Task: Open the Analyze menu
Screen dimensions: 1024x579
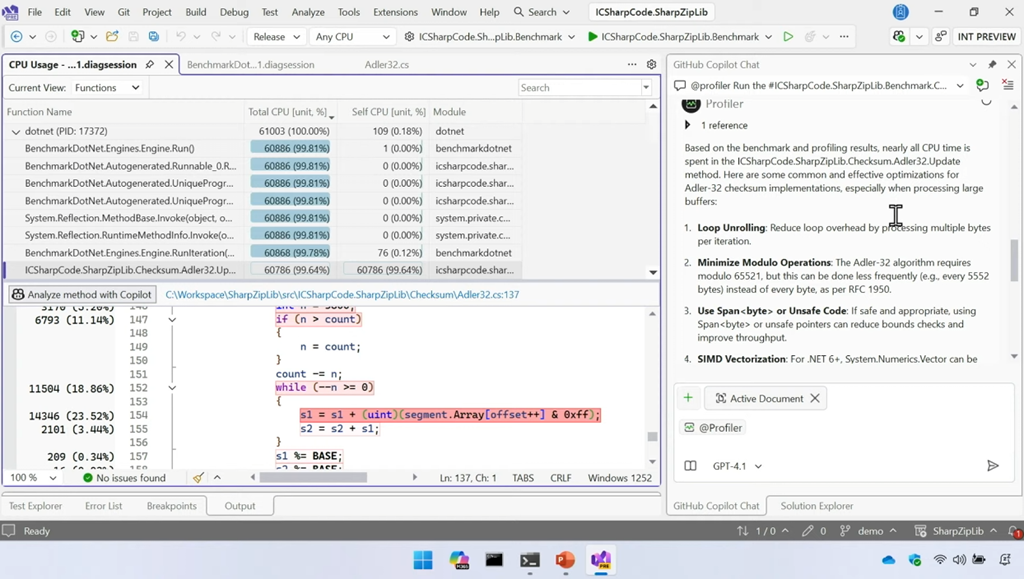Action: click(x=307, y=12)
